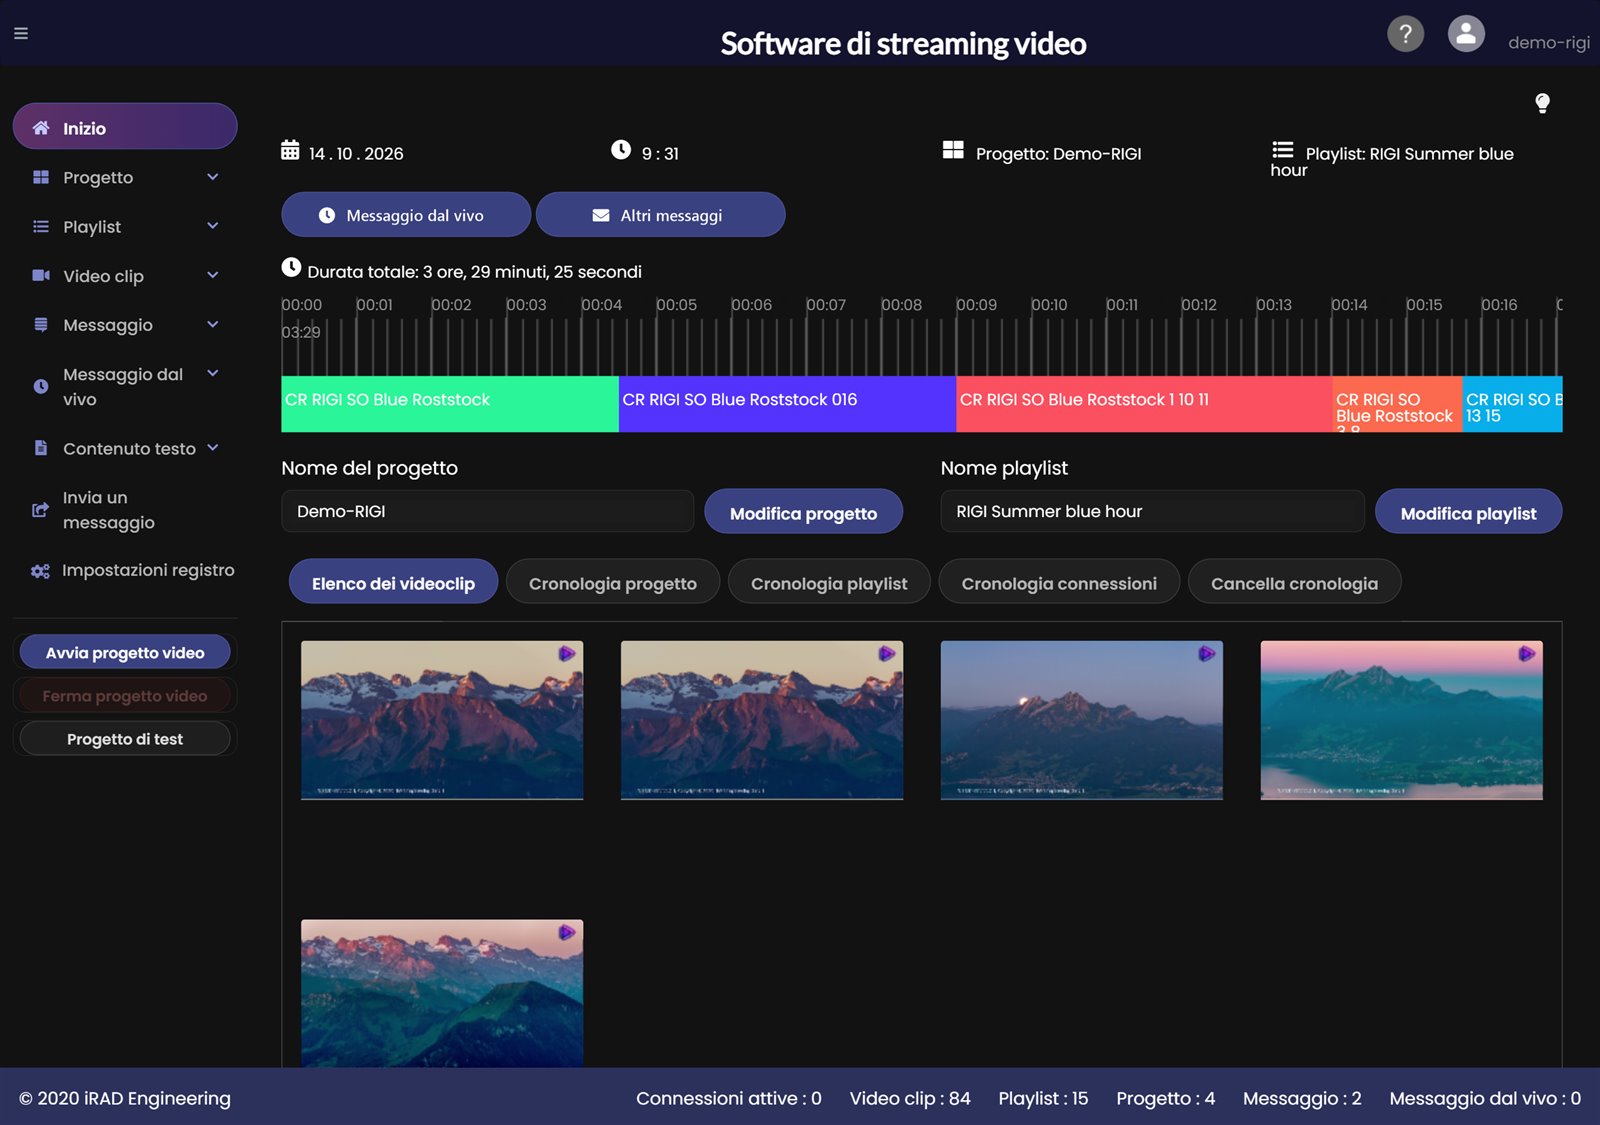
Task: Click the grid icon beside Progetto: Demo-RIGI
Action: coord(953,150)
